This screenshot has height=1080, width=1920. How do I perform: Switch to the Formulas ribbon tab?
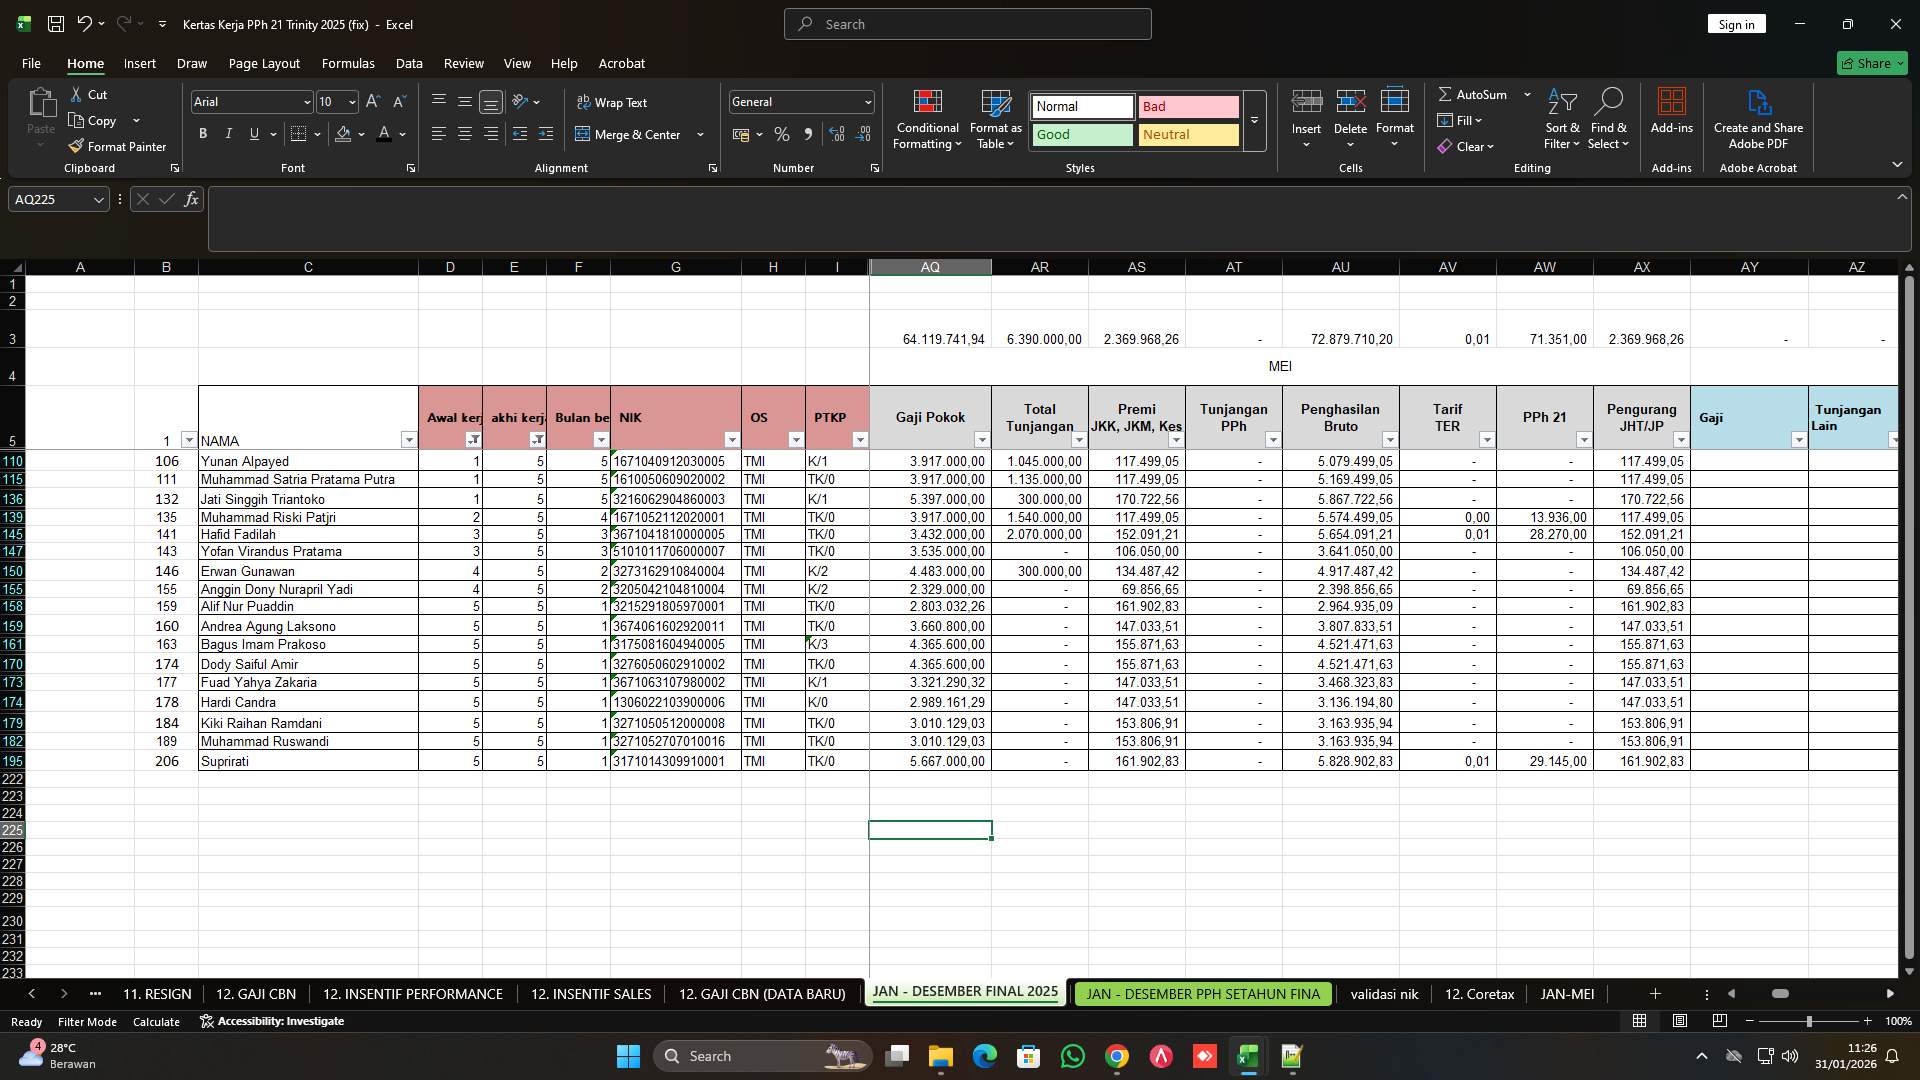click(348, 63)
